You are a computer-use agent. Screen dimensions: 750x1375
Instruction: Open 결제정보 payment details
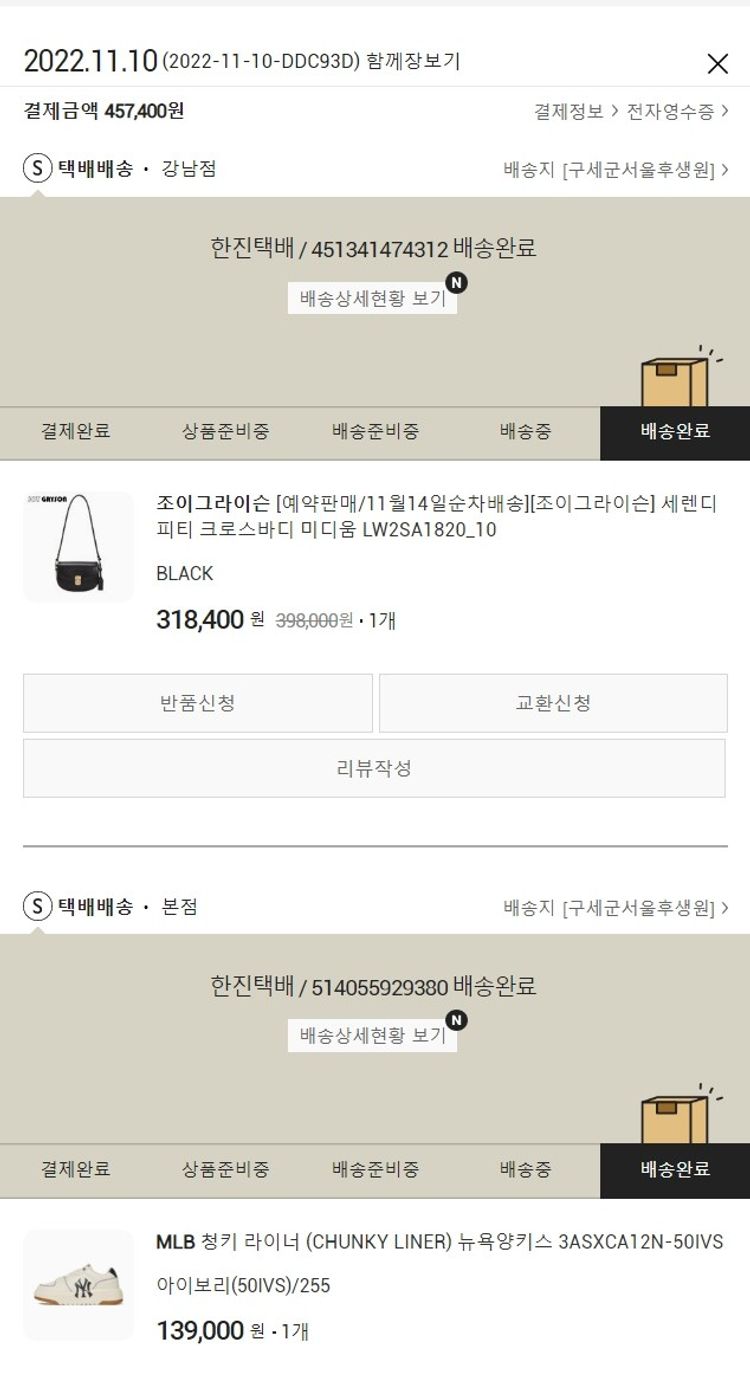576,111
